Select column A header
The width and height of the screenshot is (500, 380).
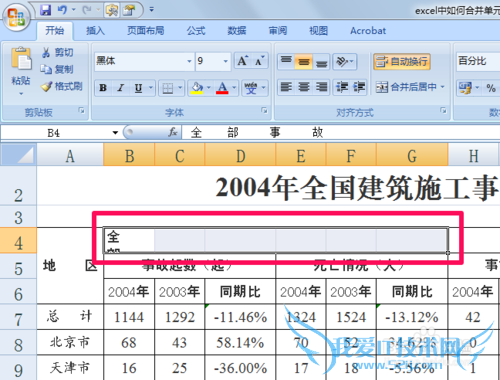tap(70, 155)
